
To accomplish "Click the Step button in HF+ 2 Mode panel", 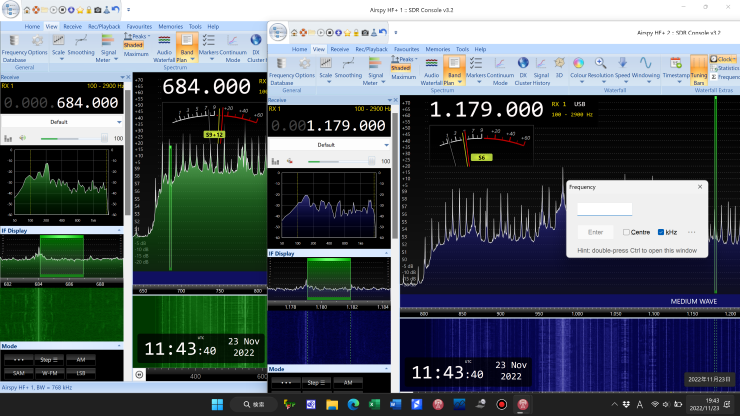I will [316, 382].
